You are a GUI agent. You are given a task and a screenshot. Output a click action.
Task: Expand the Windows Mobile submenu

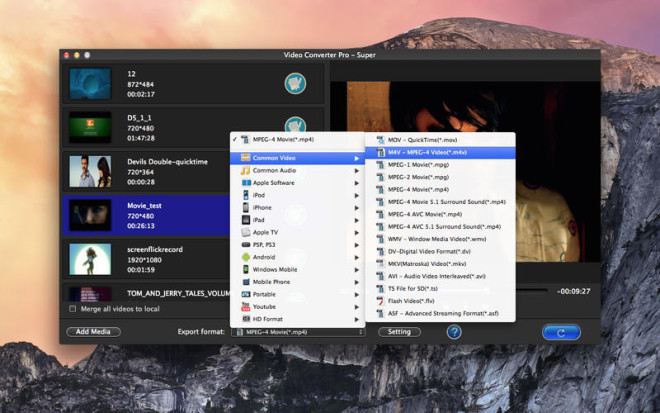pyautogui.click(x=356, y=270)
